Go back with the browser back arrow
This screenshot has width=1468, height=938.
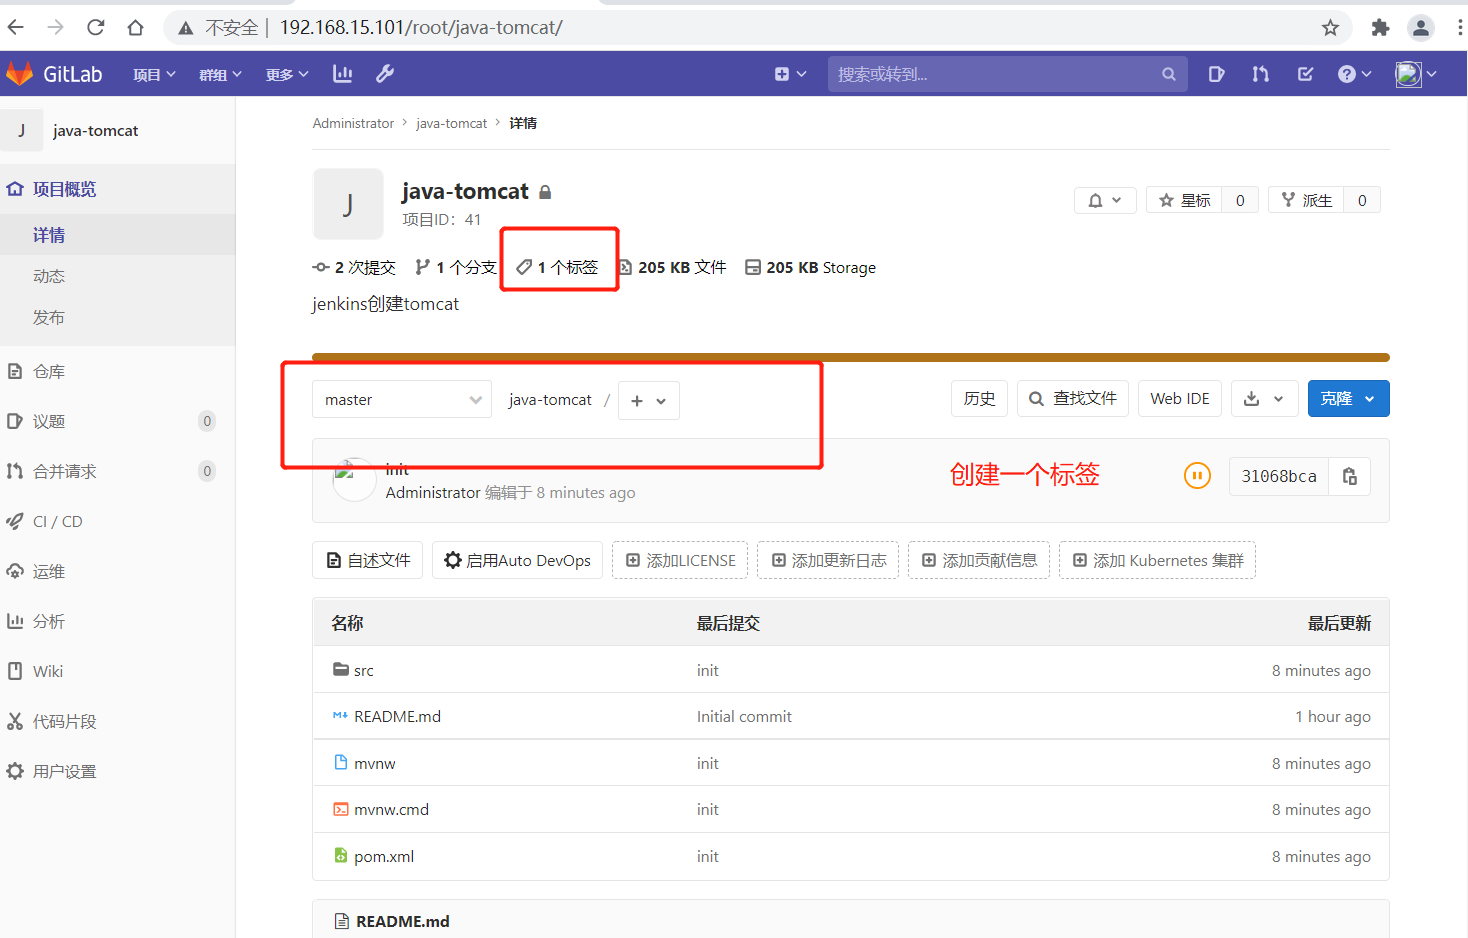coord(16,27)
